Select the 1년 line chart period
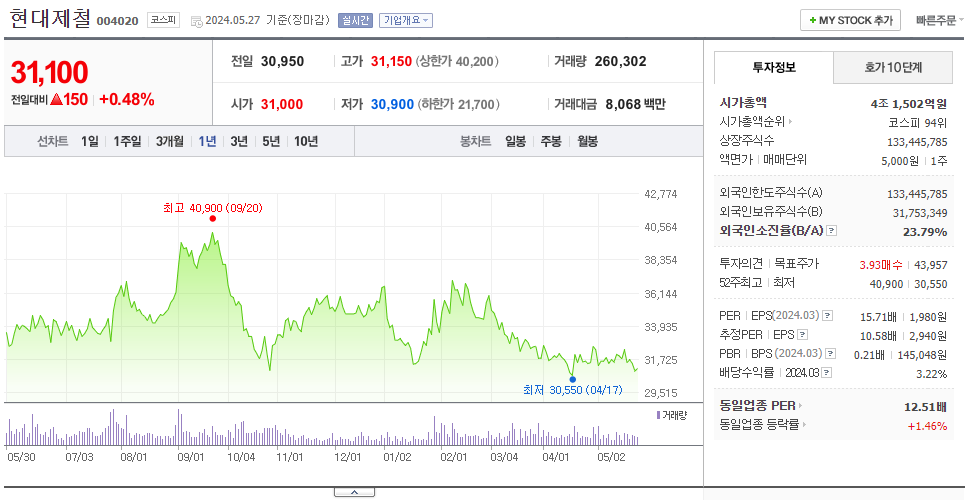The height and width of the screenshot is (500, 968). point(207,141)
